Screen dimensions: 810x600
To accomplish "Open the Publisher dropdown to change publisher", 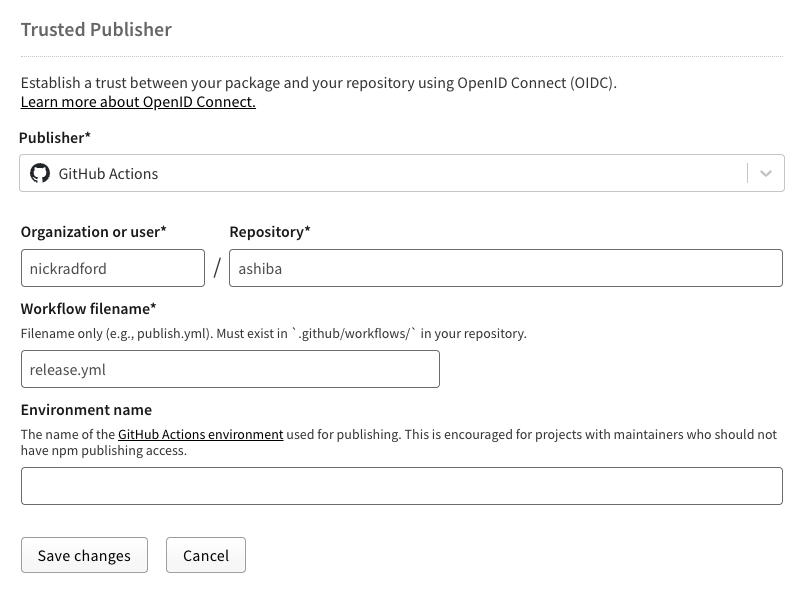I will [x=400, y=173].
